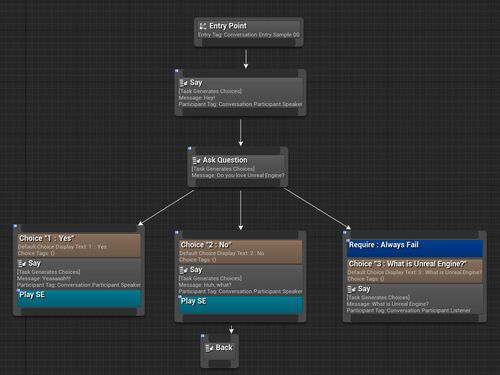The image size is (500, 375).
Task: Click Play SE under Choice 1 Yes
Action: [79, 298]
